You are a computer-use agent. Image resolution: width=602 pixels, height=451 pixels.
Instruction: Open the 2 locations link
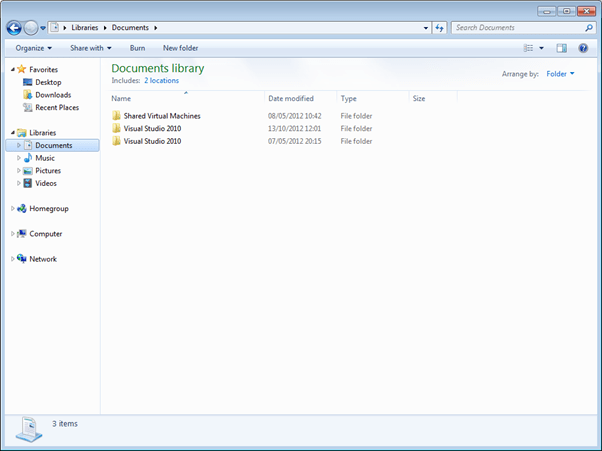pos(161,80)
